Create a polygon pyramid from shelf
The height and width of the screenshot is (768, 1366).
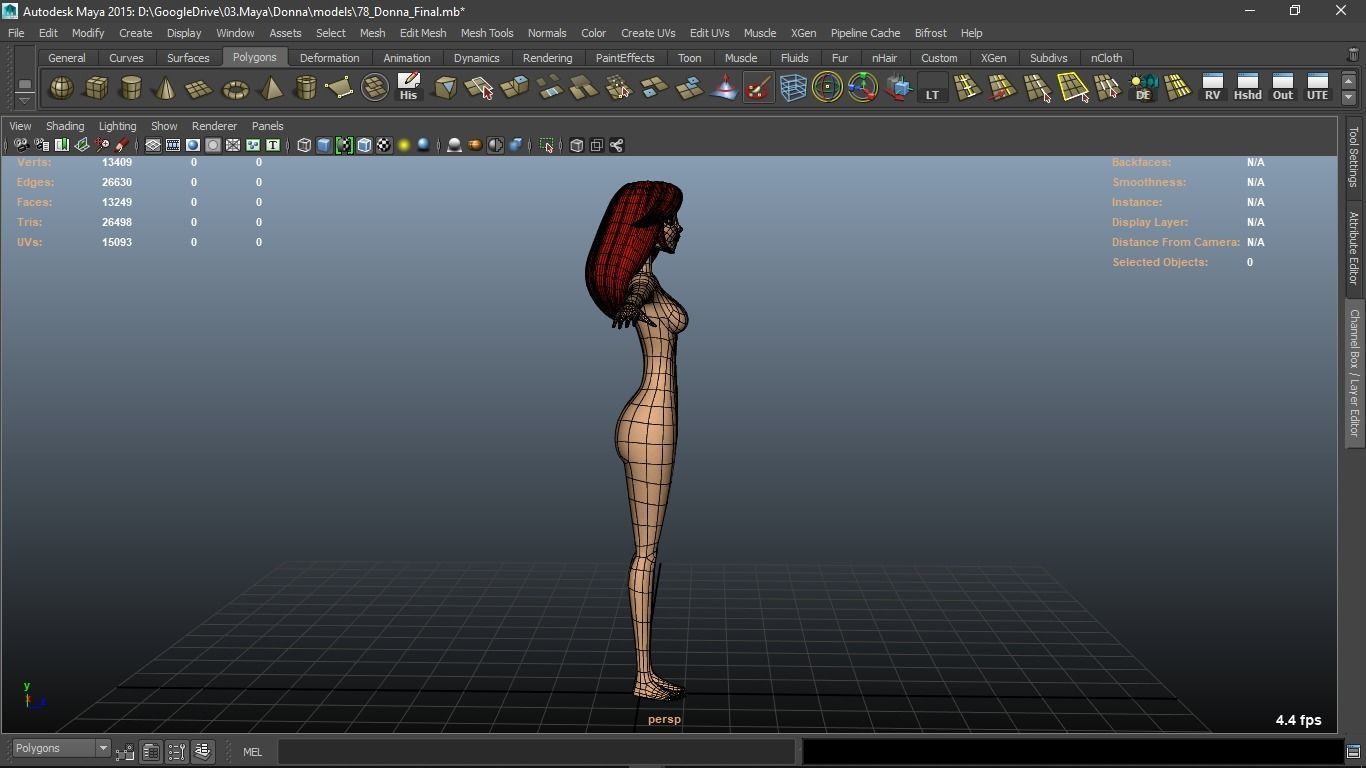(x=270, y=88)
